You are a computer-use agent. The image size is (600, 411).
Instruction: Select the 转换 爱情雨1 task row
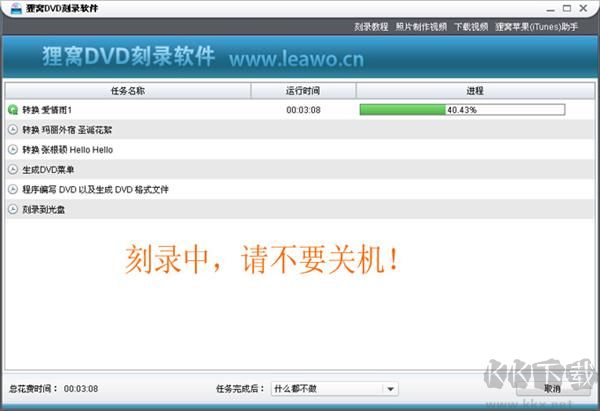(300, 110)
